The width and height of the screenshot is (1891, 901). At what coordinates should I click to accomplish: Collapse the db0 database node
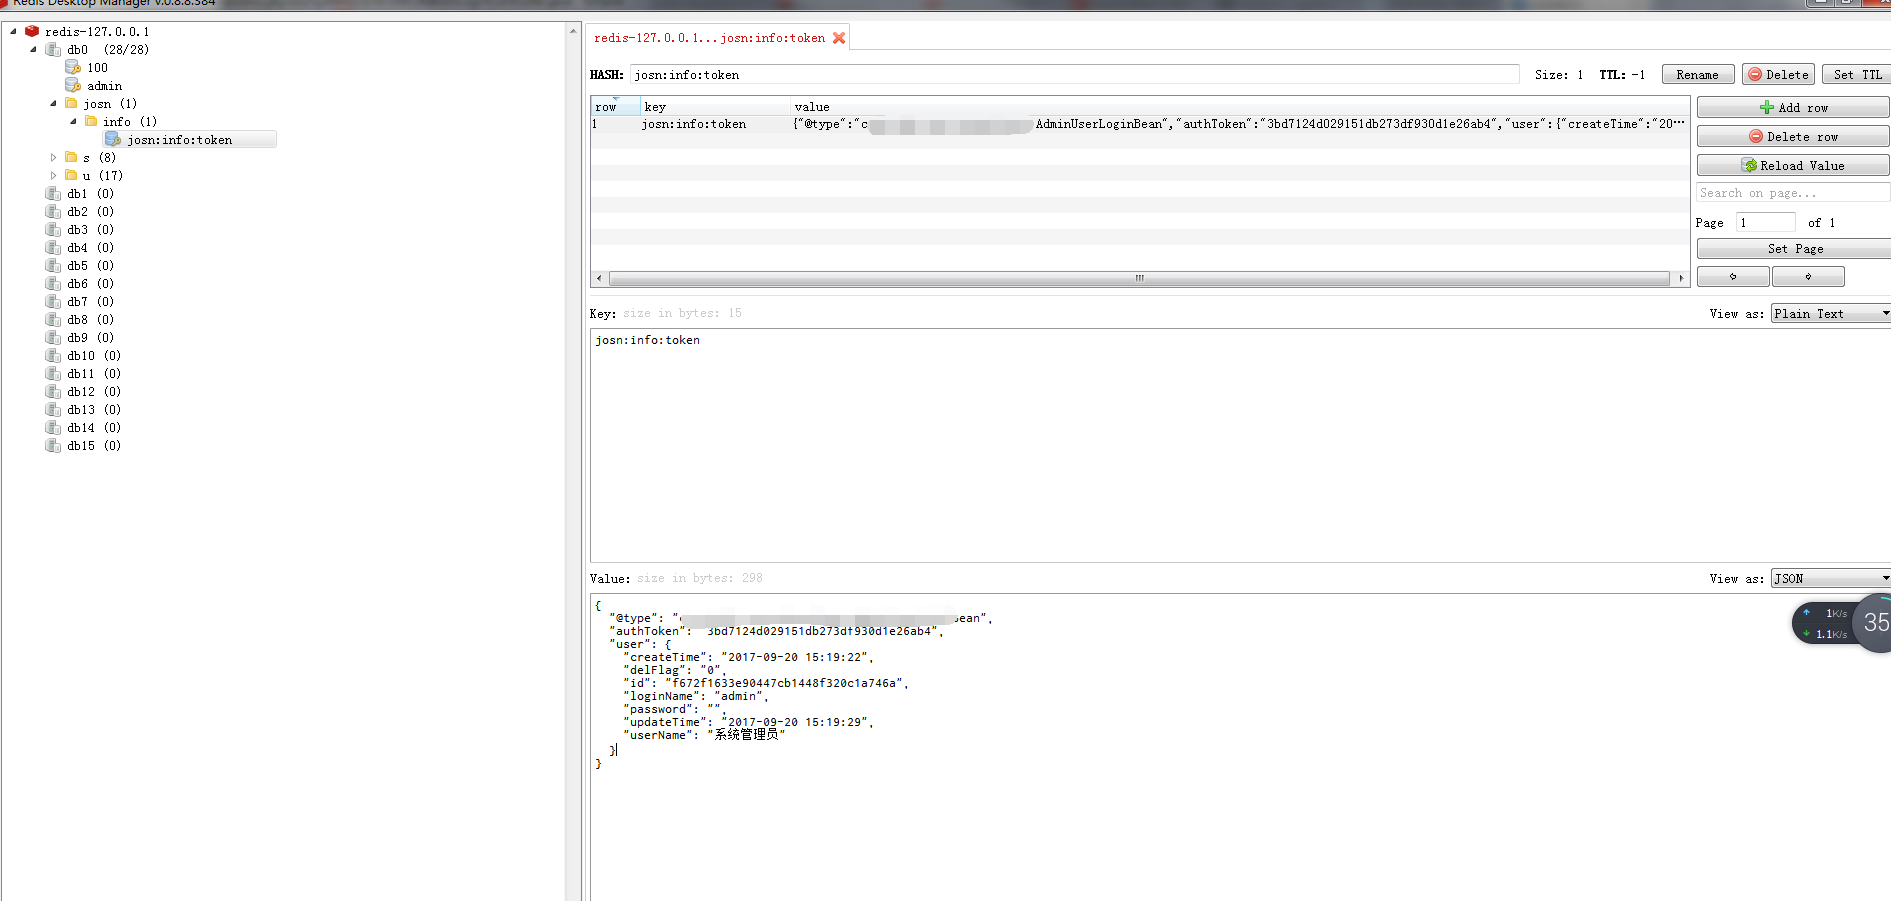tap(33, 49)
